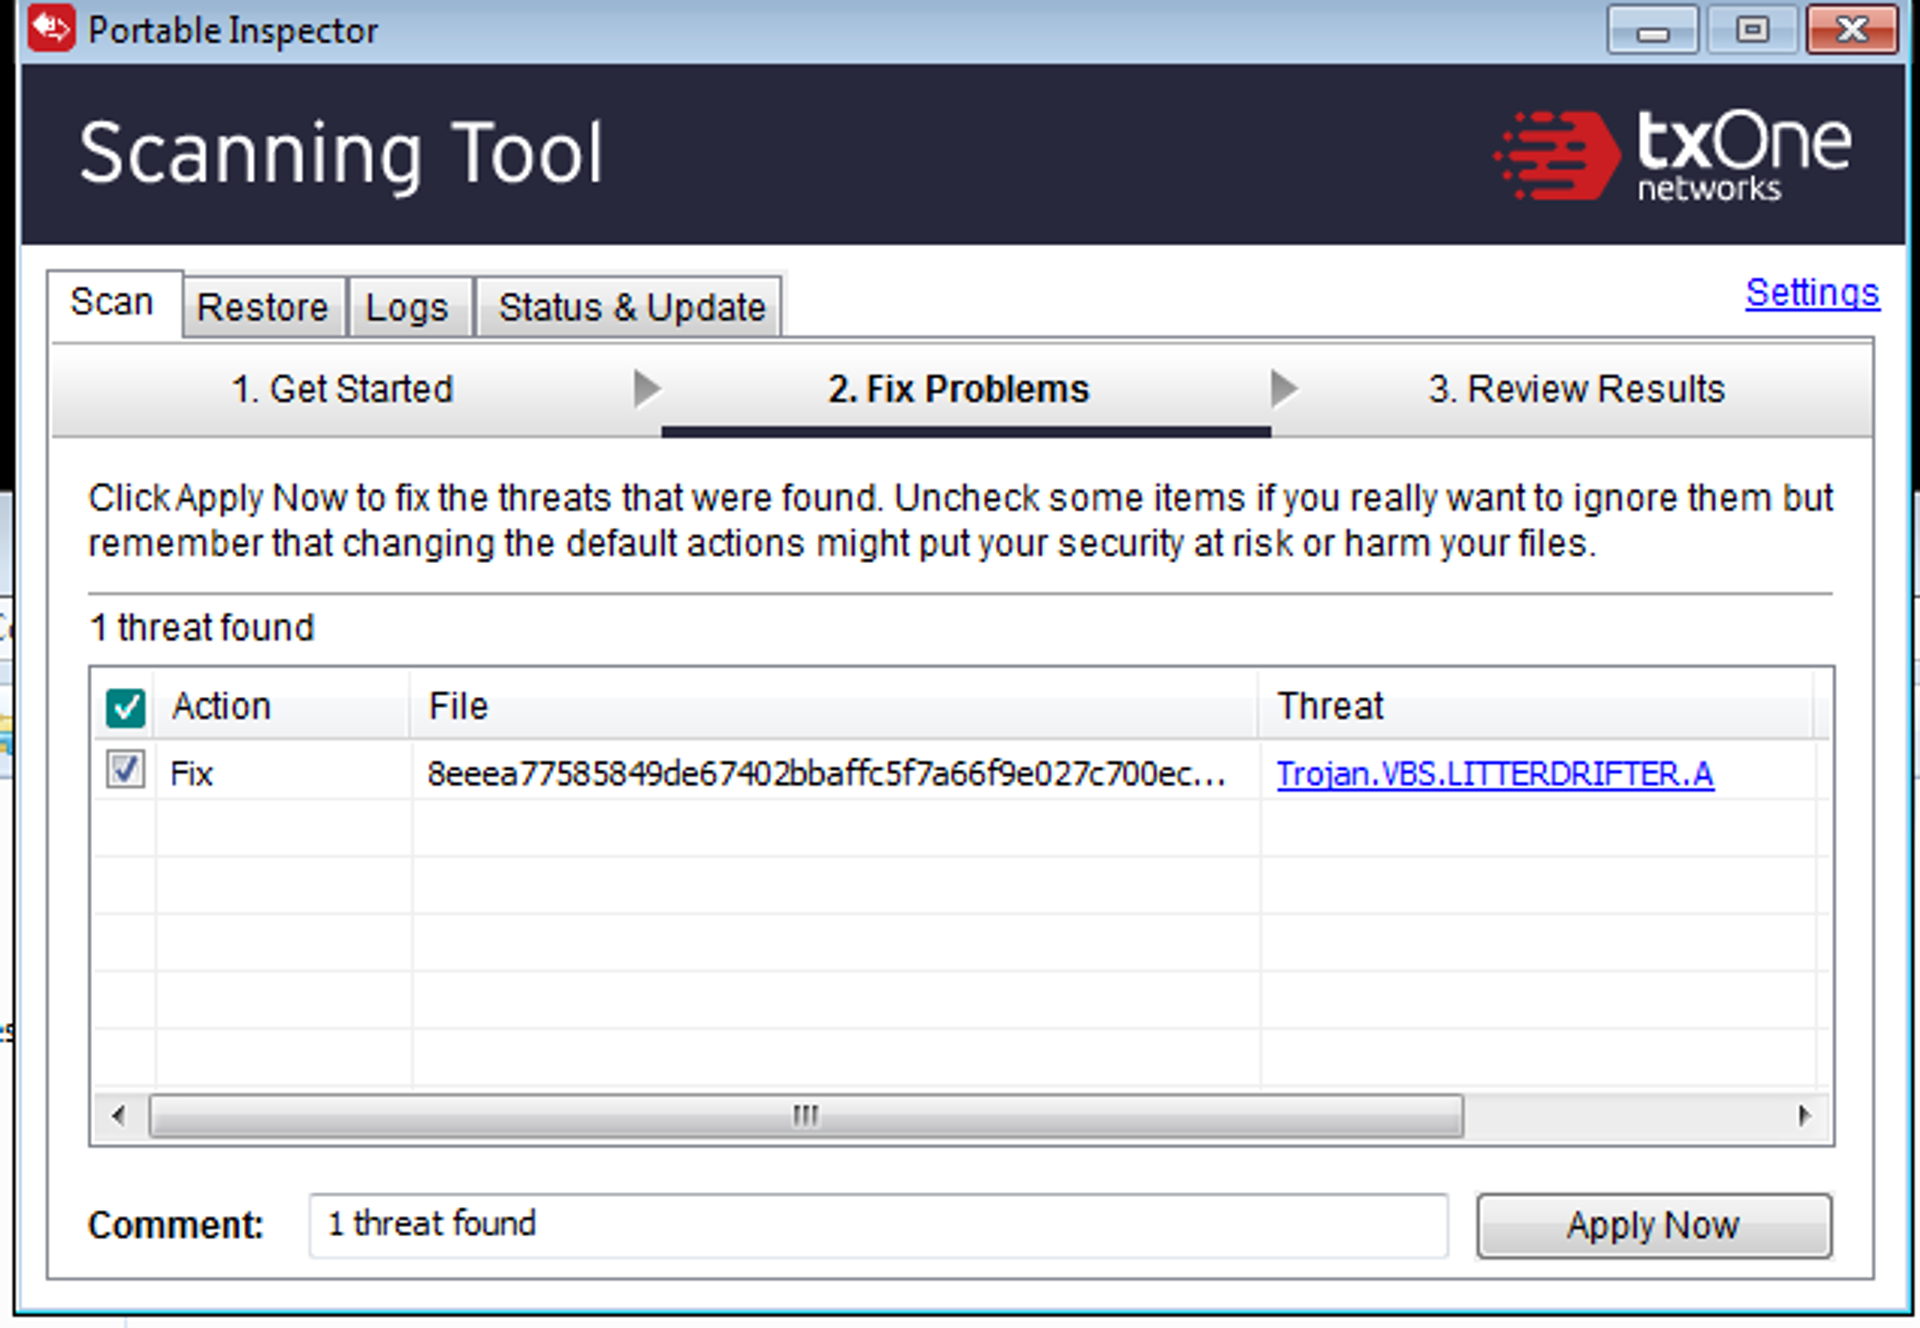Click right arrow of horizontal scrollbar

[x=1803, y=1115]
